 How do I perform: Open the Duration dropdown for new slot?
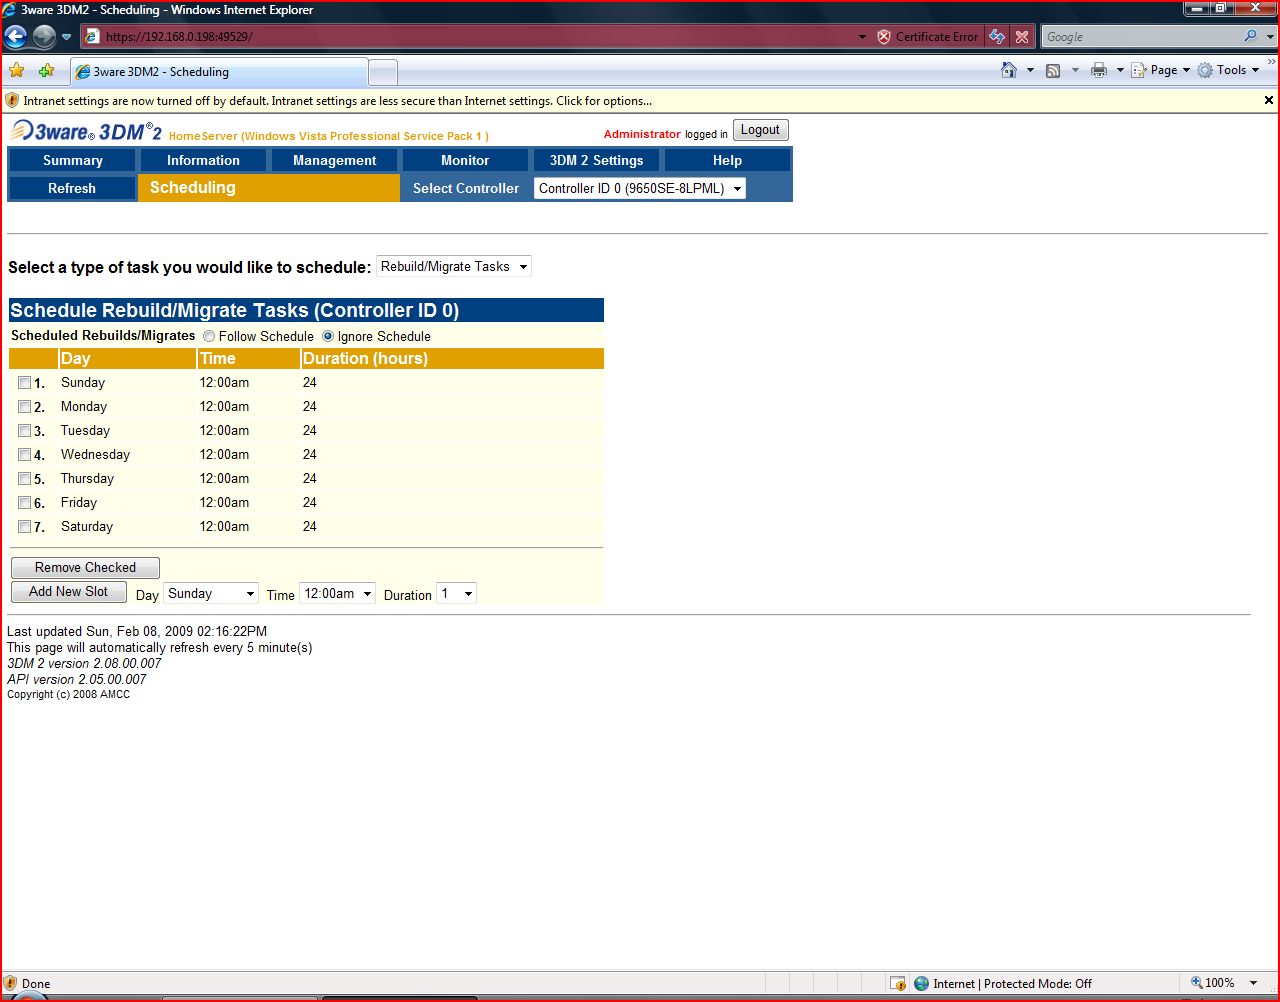point(456,593)
